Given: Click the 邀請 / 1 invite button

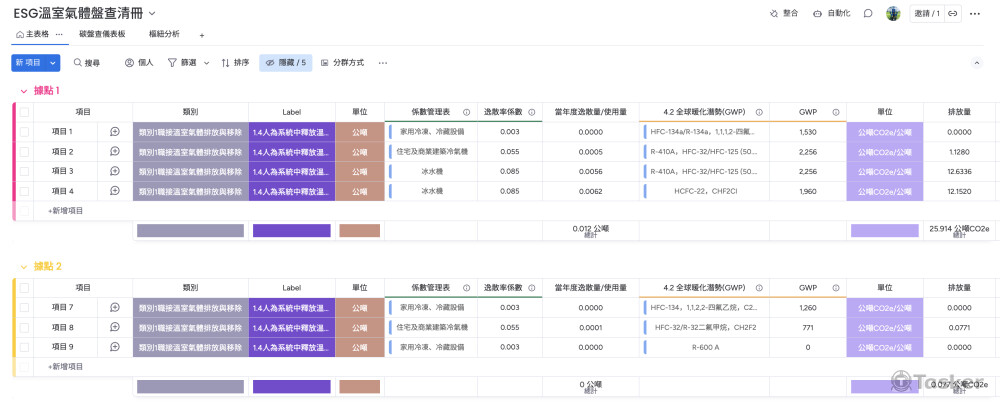Looking at the screenshot, I should point(926,14).
